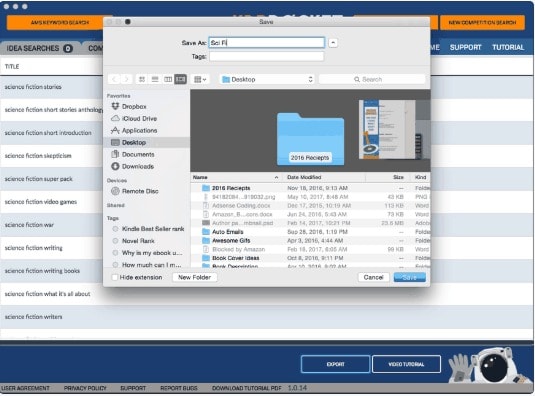Open the Book Cover Ideas folder row
This screenshot has height=396, width=535.
(x=310, y=258)
